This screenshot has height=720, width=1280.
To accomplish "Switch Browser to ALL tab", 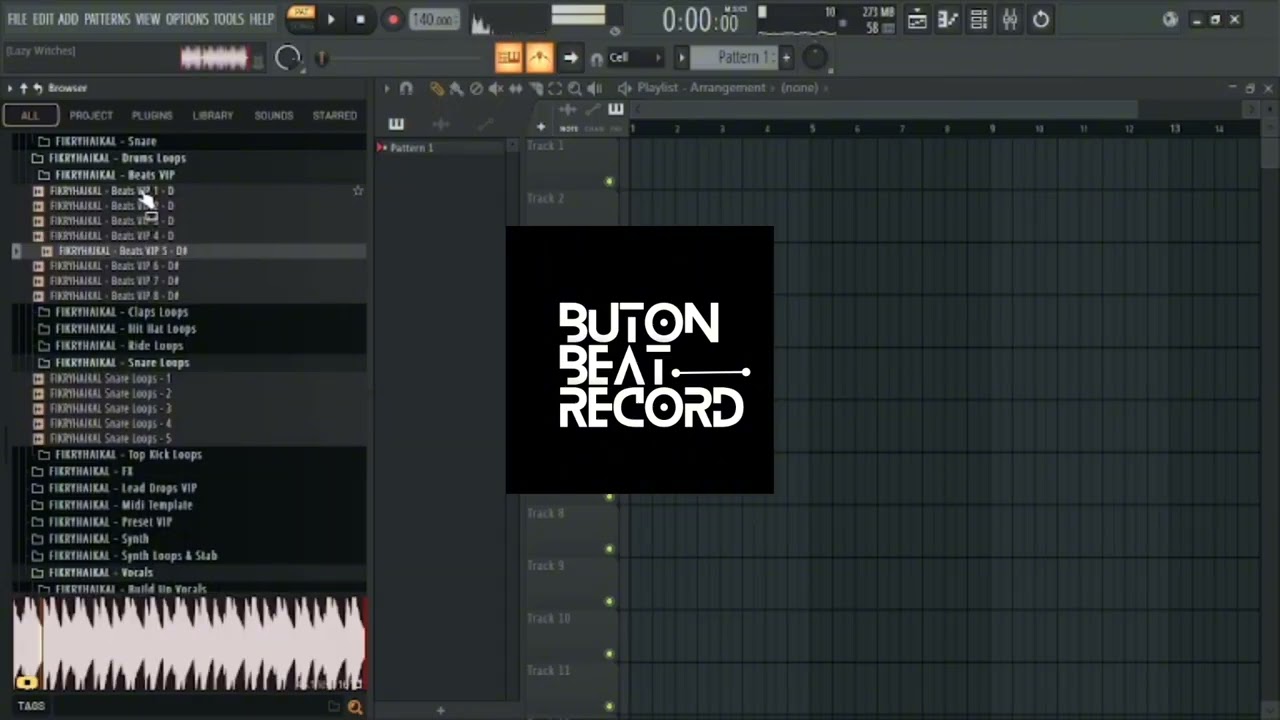I will (30, 115).
